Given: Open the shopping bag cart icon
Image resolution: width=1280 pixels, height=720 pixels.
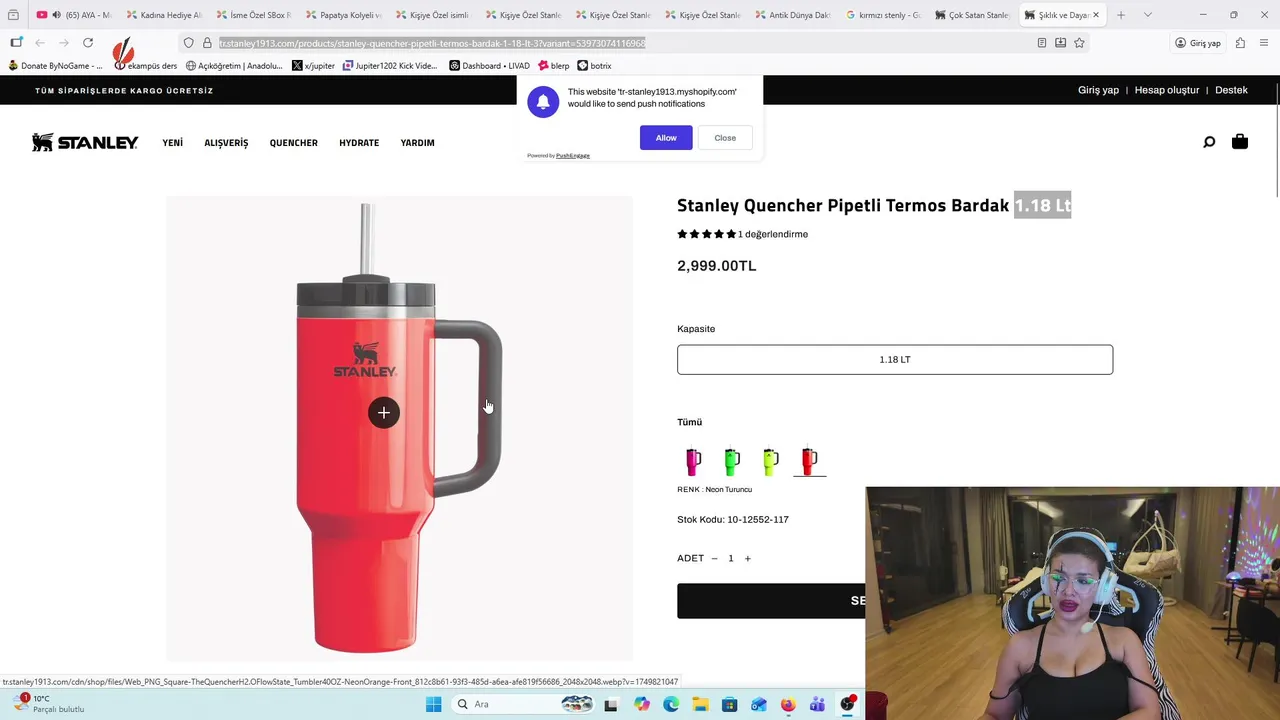Looking at the screenshot, I should (1240, 142).
